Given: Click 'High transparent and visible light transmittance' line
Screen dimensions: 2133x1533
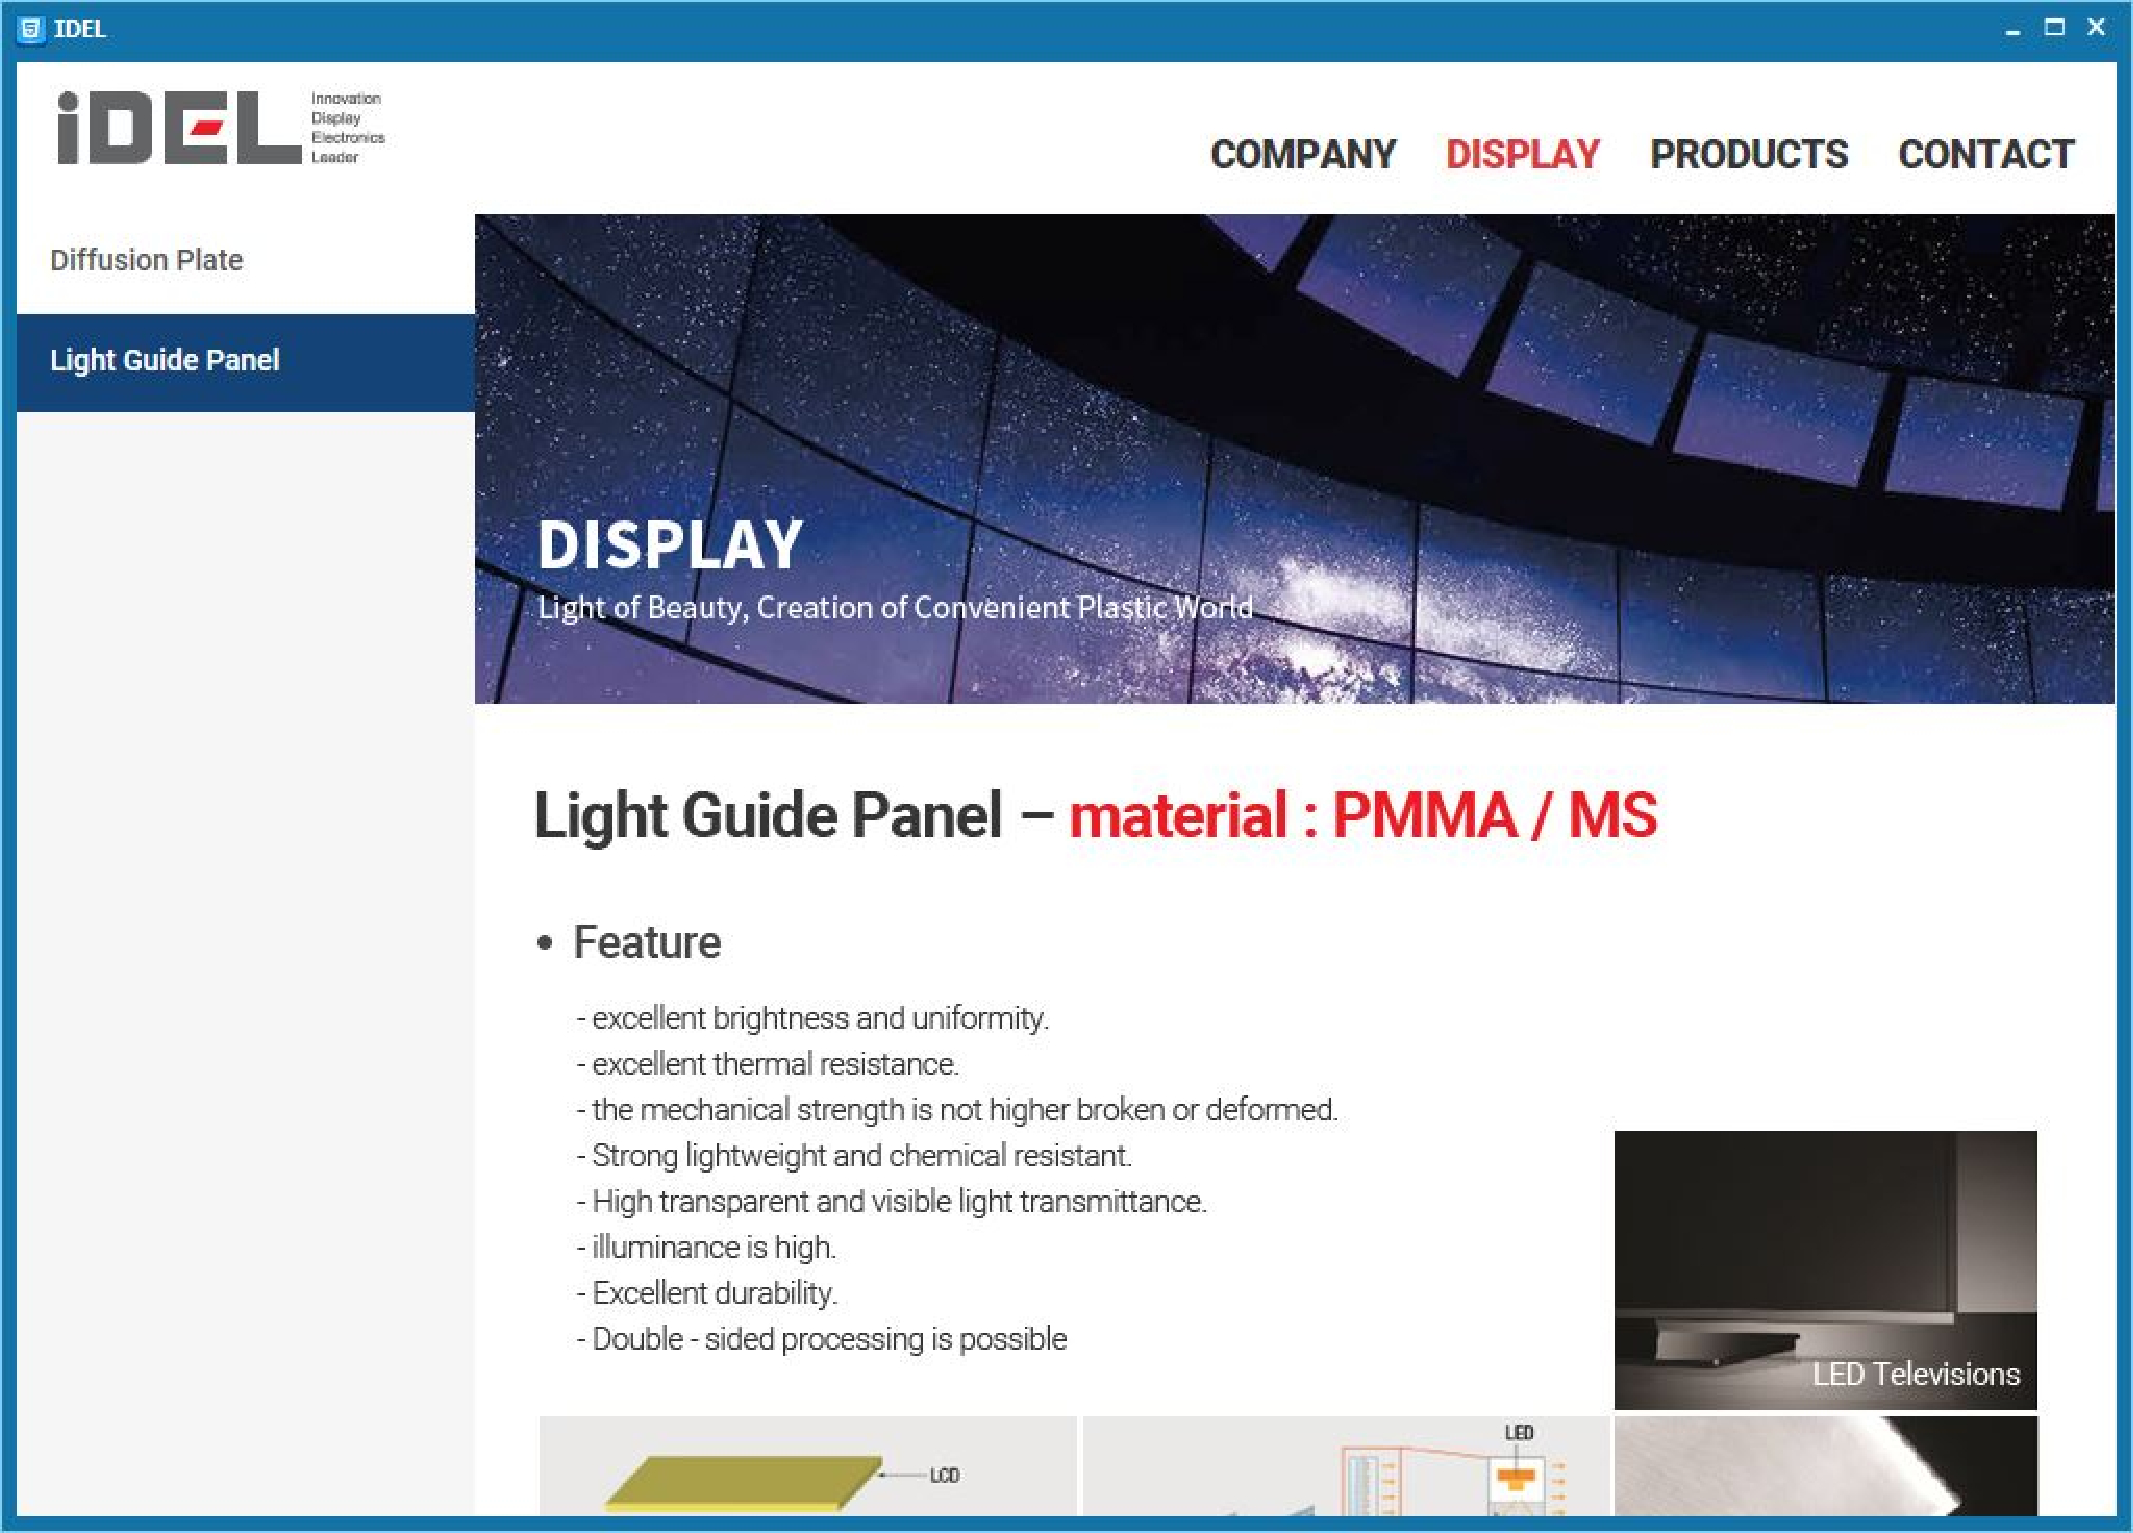Looking at the screenshot, I should (x=892, y=1201).
